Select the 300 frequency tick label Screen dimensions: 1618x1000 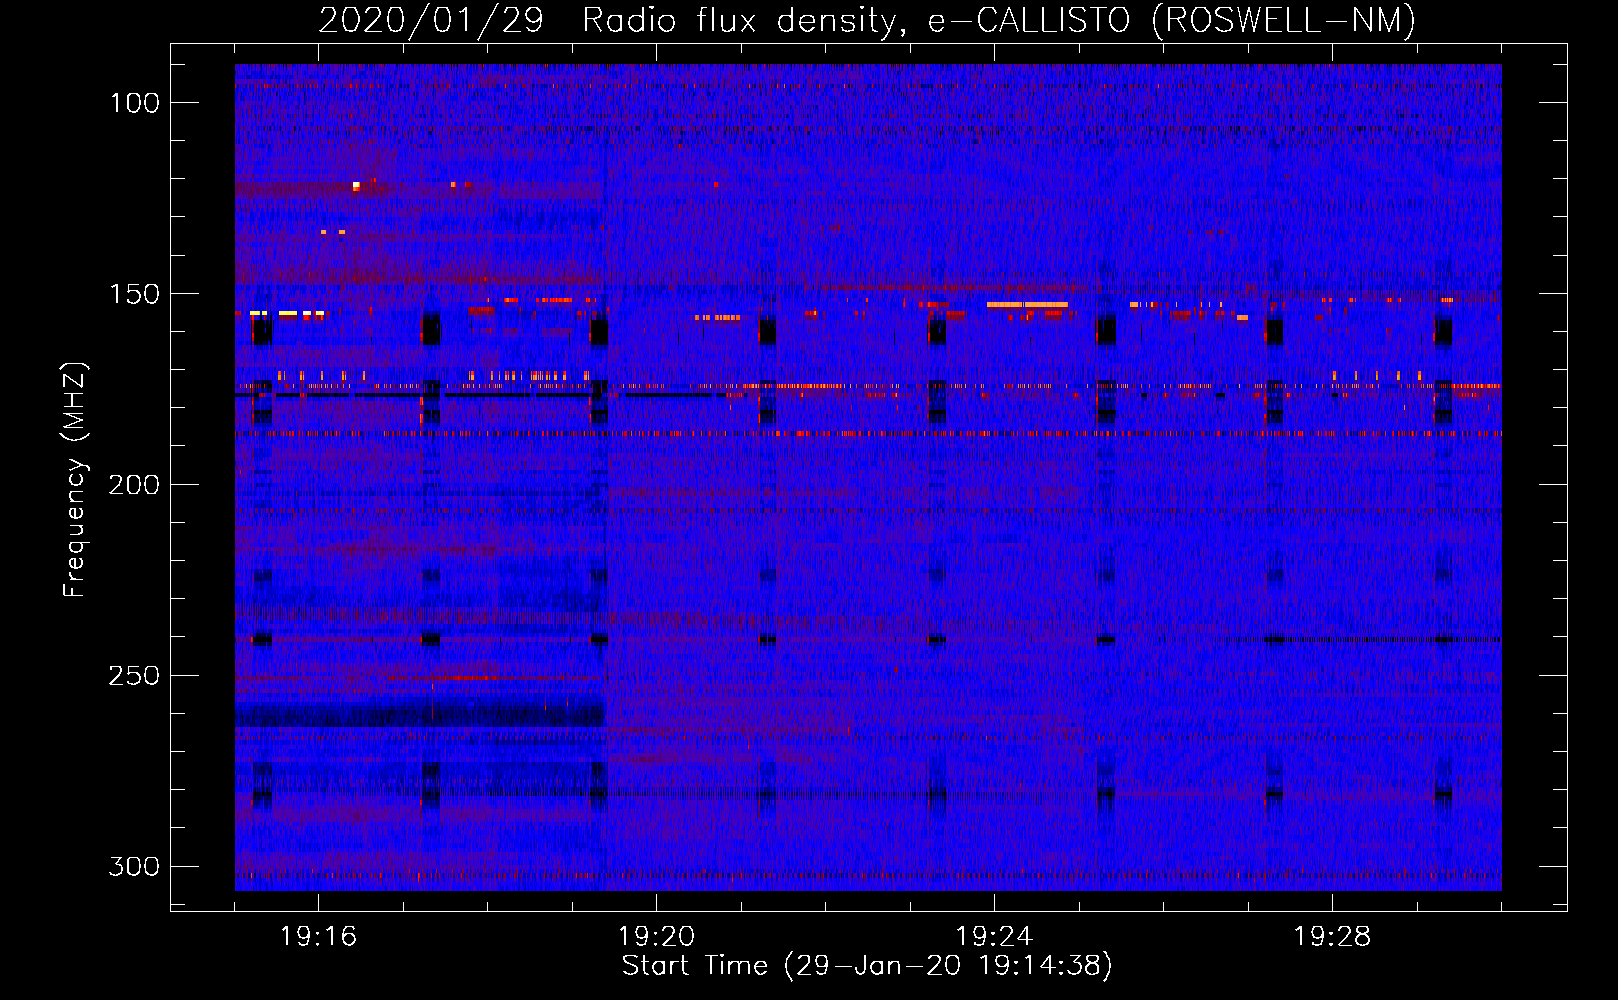[x=134, y=867]
